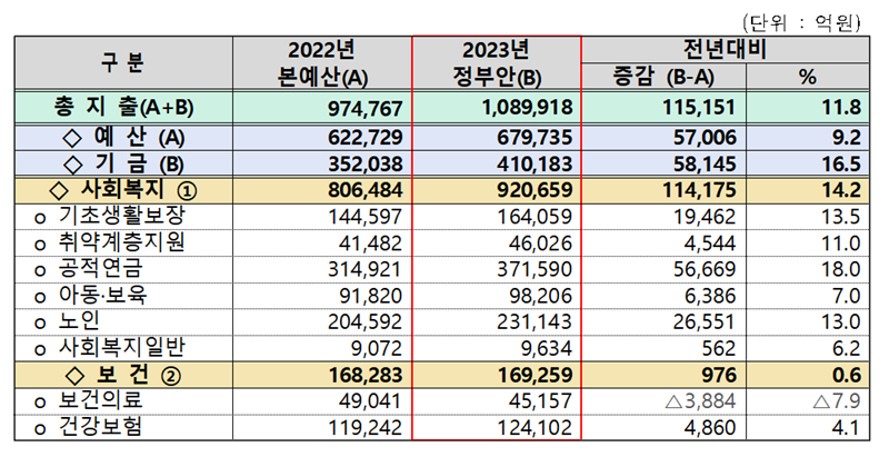889x457 pixels.
Task: Click the 전년대비 header cell
Action: (725, 50)
